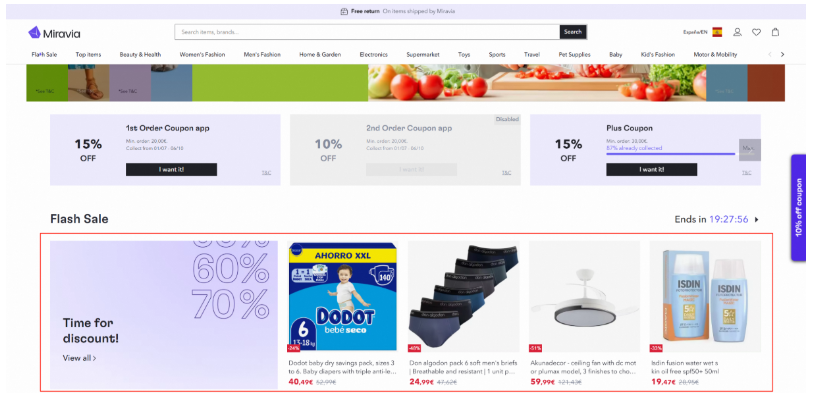Open the user account icon
The image size is (816, 400).
[x=737, y=32]
